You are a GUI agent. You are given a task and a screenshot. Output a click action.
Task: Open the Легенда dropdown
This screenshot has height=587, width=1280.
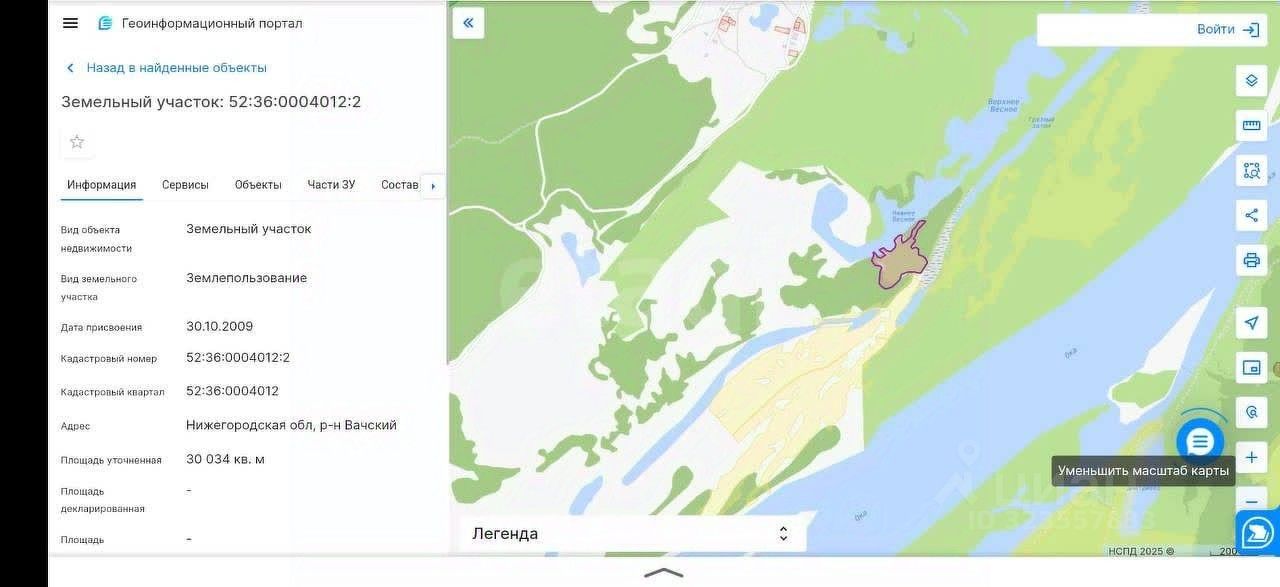point(632,533)
